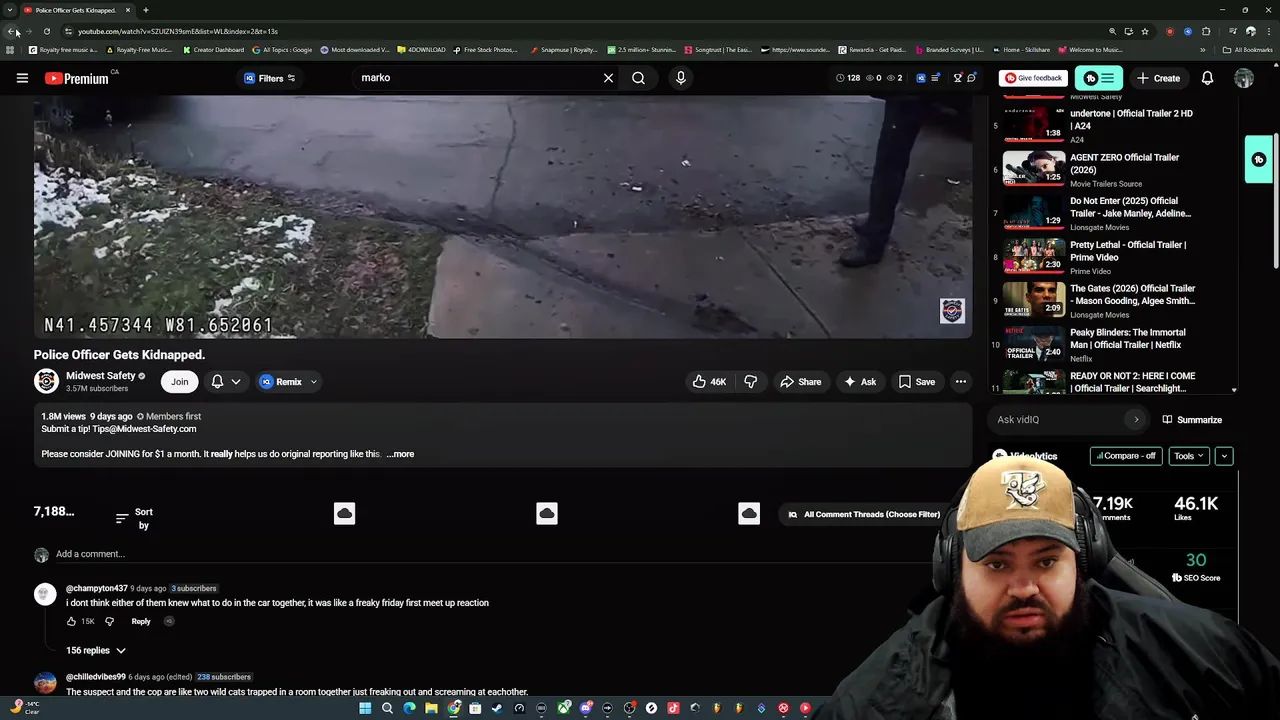Open Steam from taskbar
1280x720 pixels.
tap(497, 708)
